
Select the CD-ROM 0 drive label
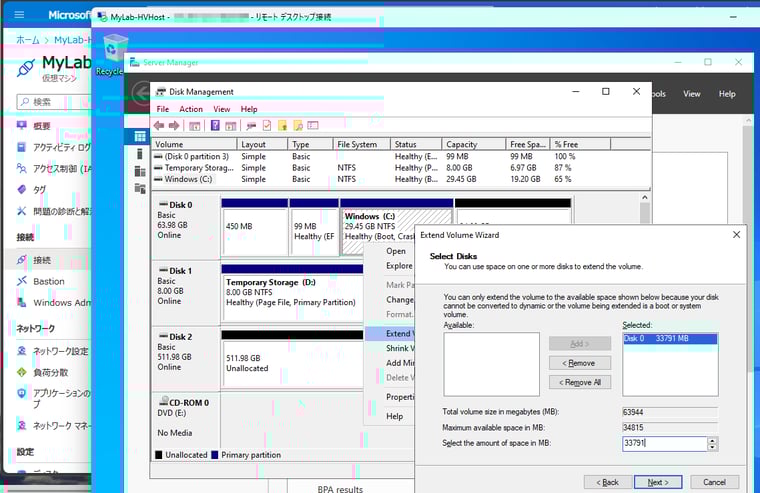pos(186,418)
